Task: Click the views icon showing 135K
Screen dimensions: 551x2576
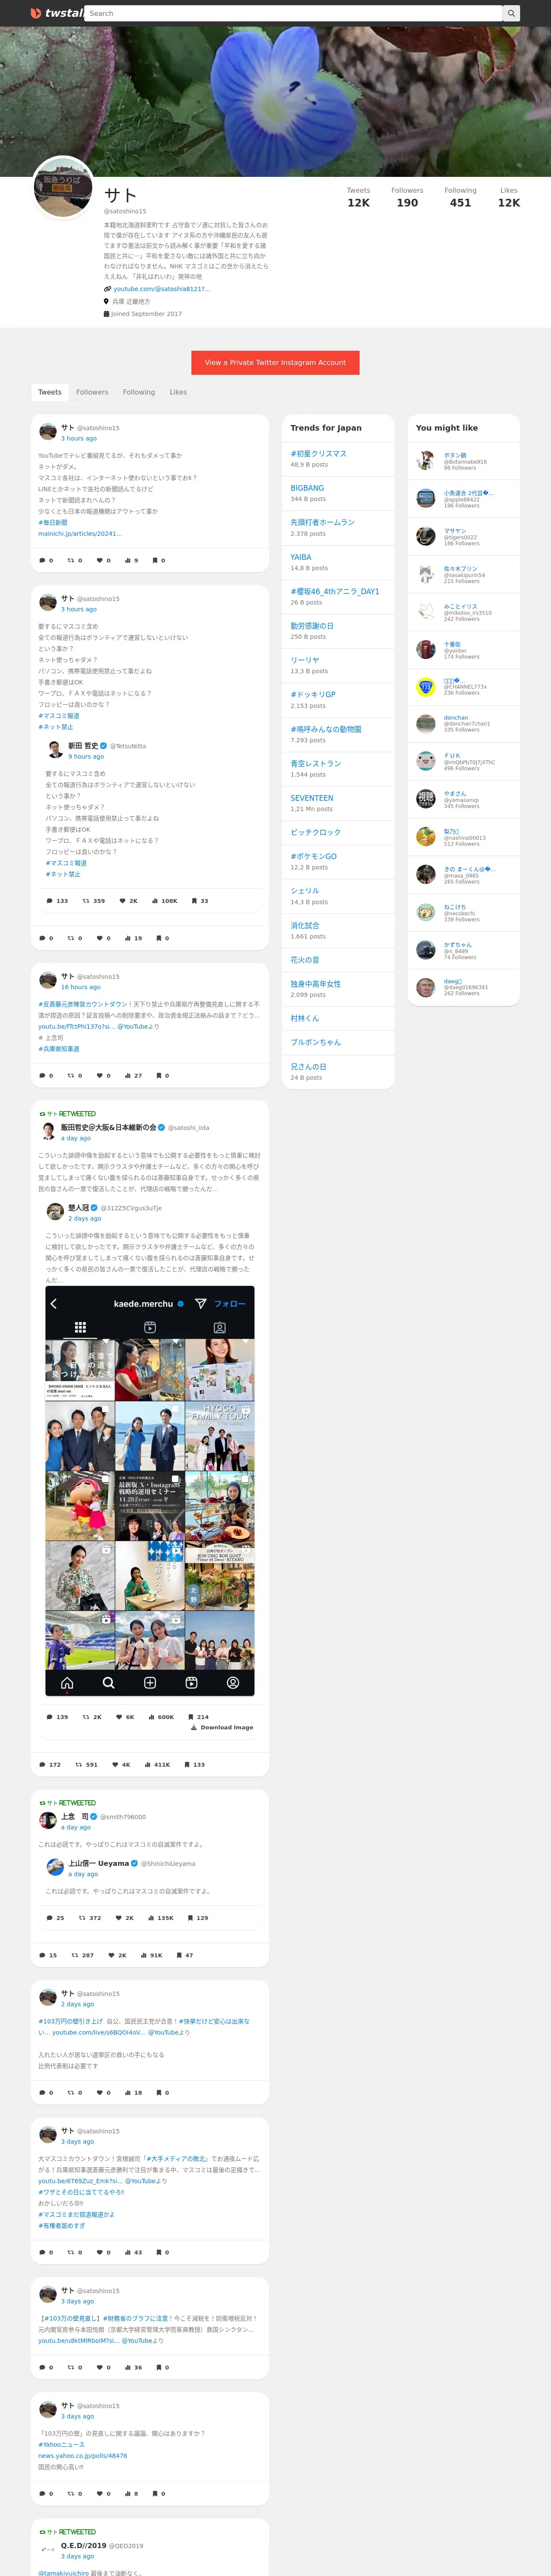Action: [x=152, y=1918]
